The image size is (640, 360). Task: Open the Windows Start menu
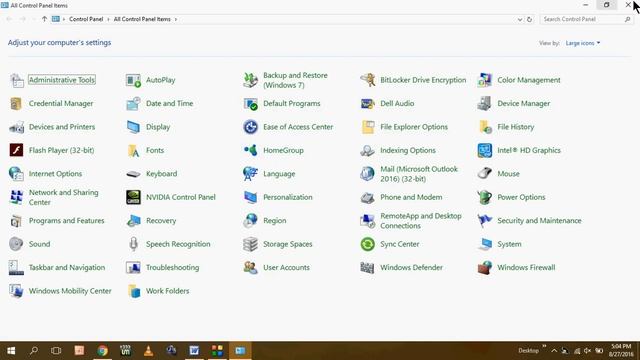click(11, 351)
